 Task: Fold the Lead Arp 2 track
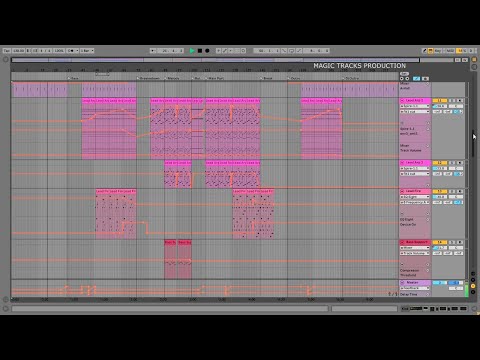point(402,163)
